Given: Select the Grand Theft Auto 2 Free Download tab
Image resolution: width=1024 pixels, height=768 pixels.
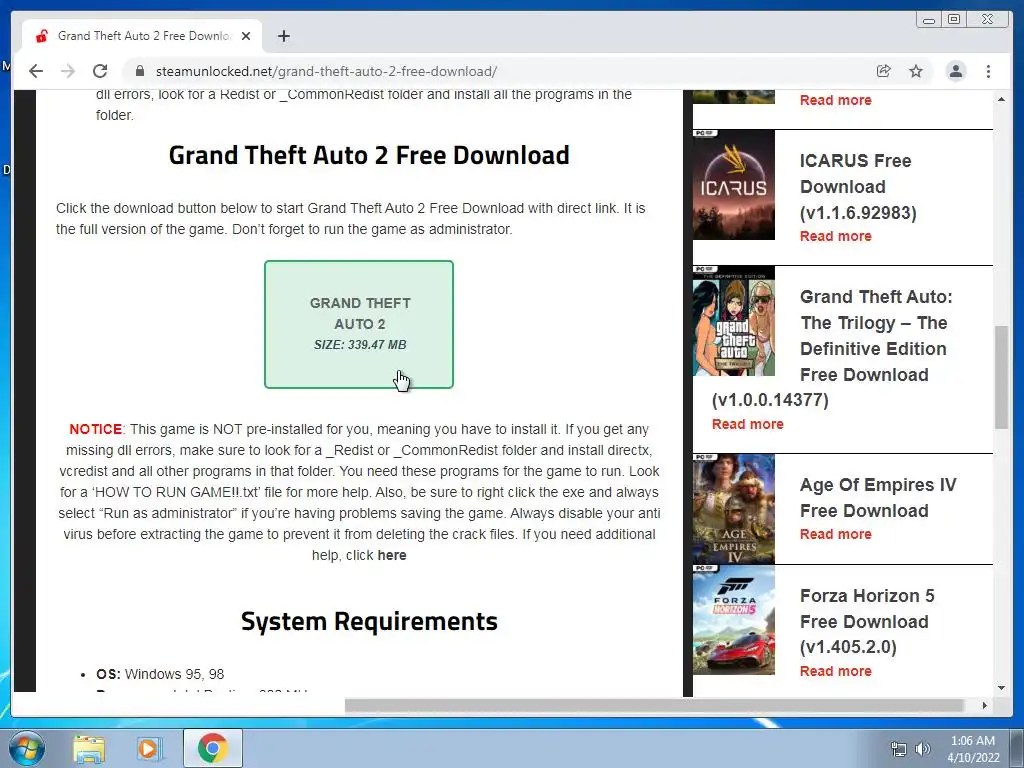Looking at the screenshot, I should [142, 36].
